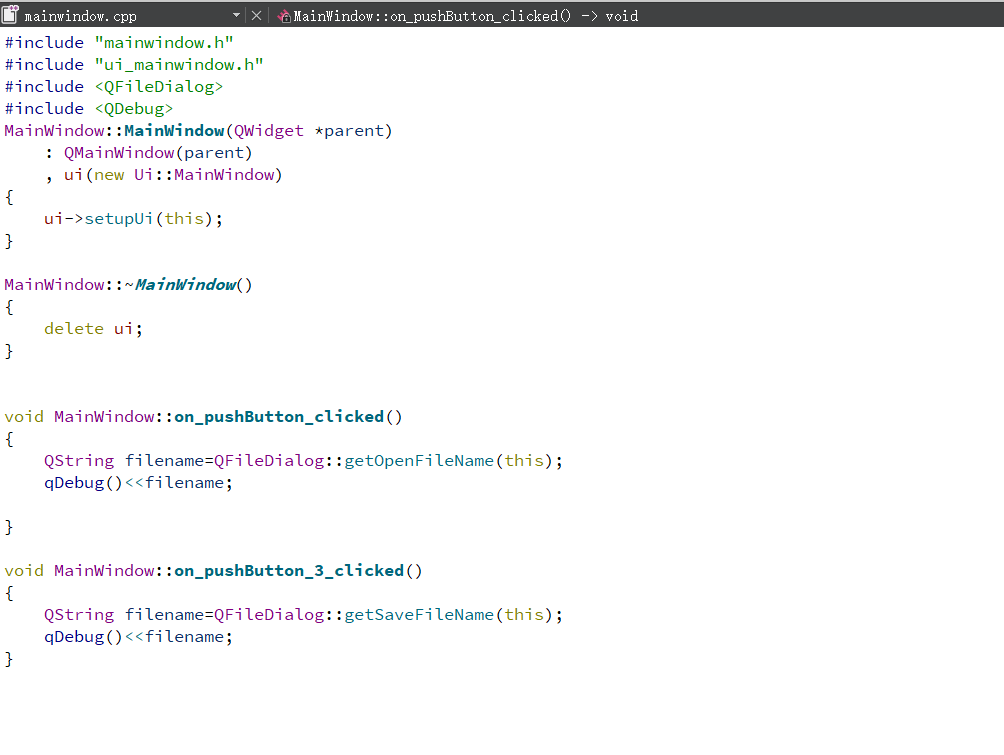
Task: Click the QWidget type in constructor parameters
Action: [x=268, y=131]
